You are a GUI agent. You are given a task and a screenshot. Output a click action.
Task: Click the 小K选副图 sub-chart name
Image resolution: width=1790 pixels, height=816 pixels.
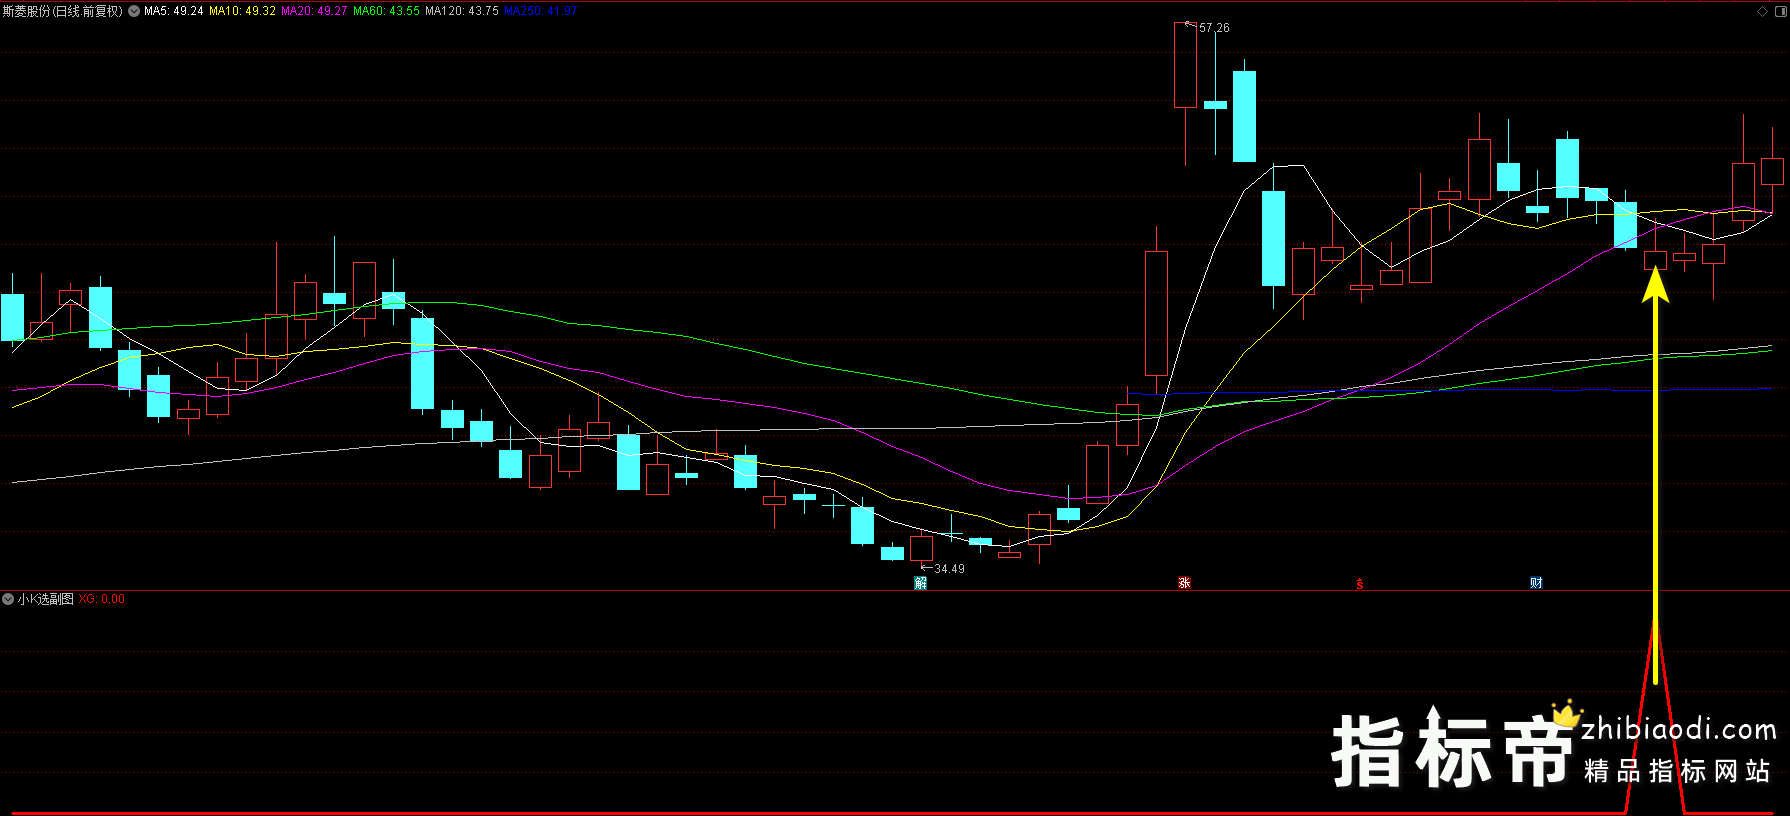click(x=45, y=599)
